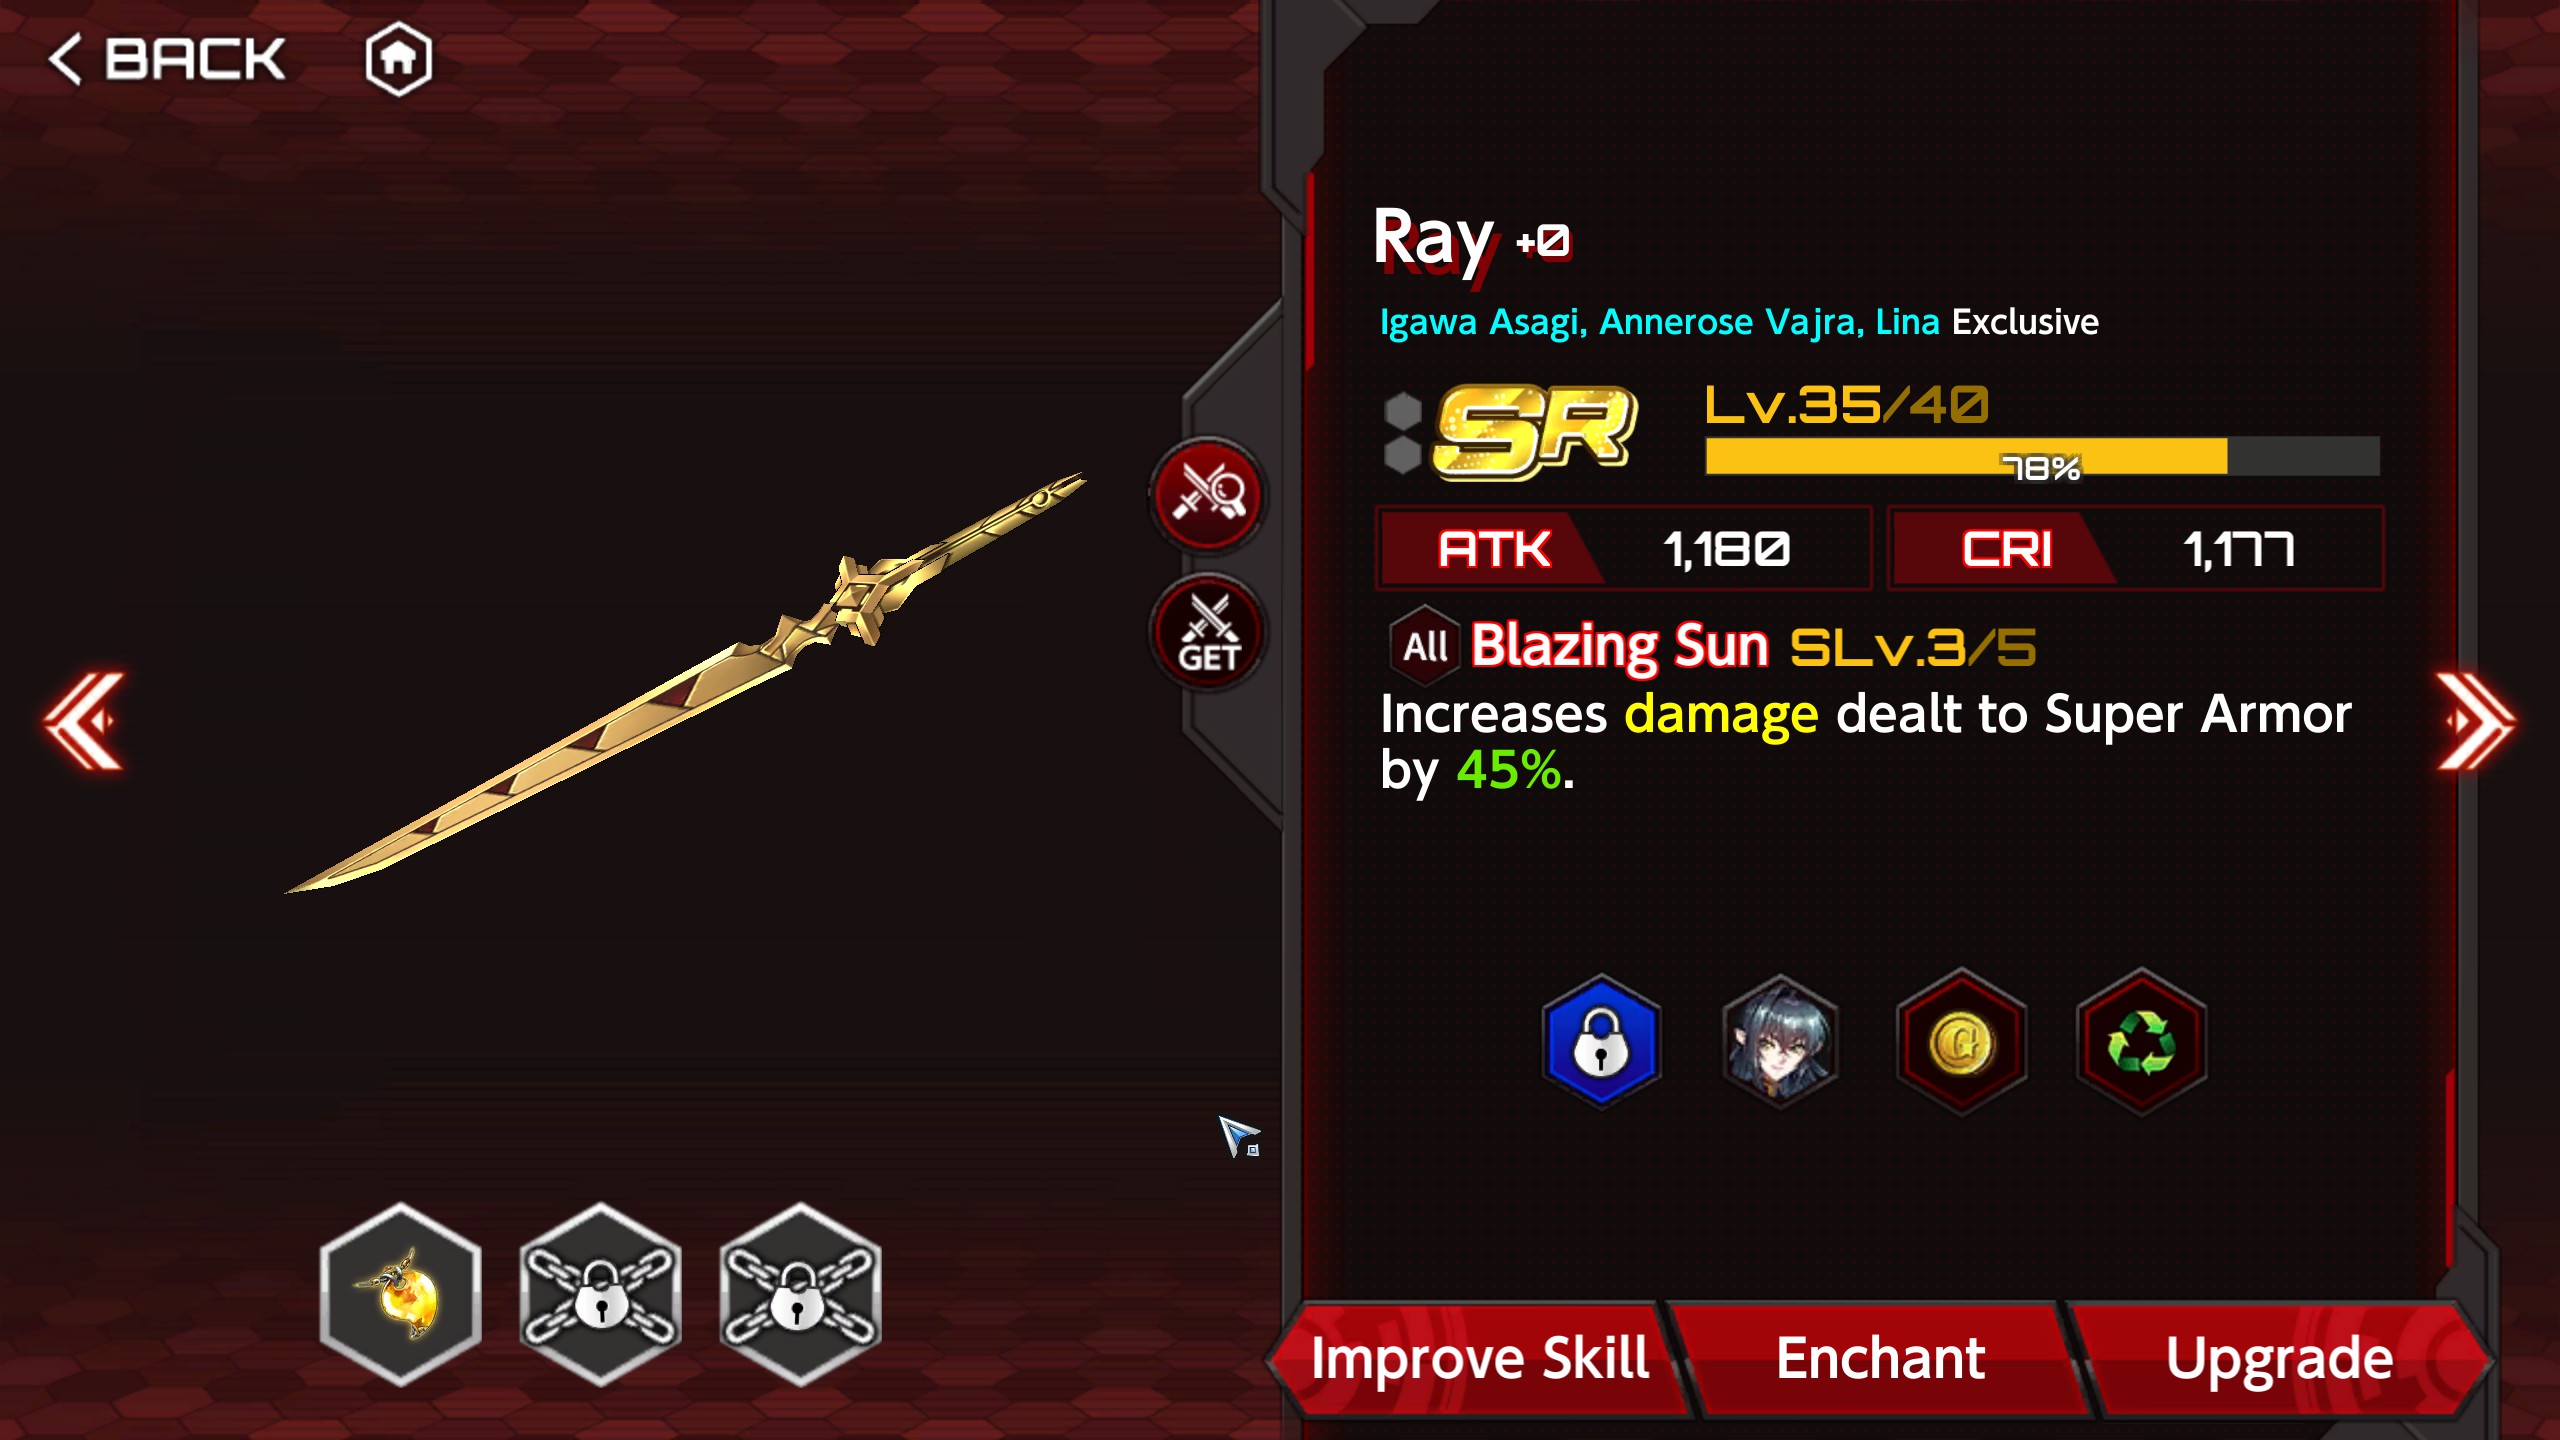This screenshot has width=2560, height=1440.
Task: Open the golden orb gem slot
Action: point(401,1295)
